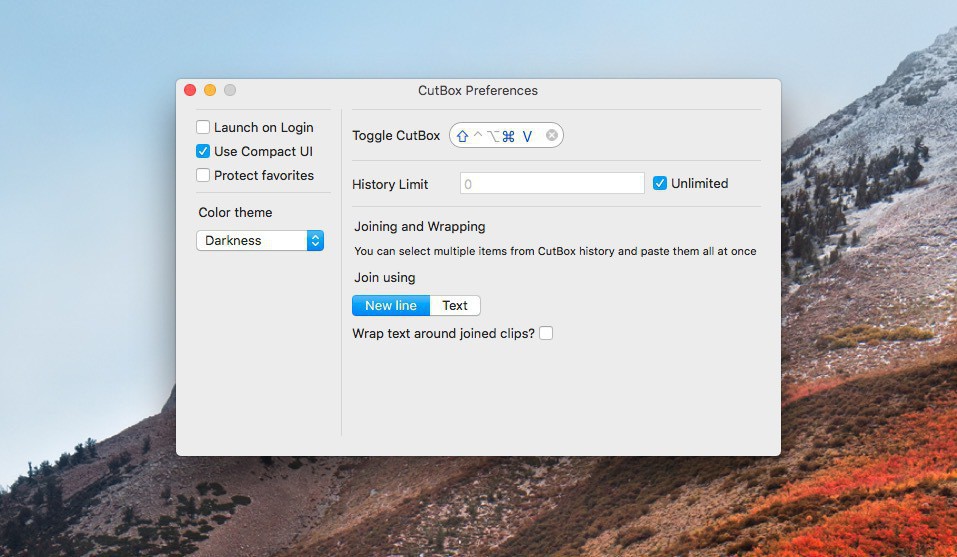Select New line join option
957x557 pixels.
click(x=391, y=306)
